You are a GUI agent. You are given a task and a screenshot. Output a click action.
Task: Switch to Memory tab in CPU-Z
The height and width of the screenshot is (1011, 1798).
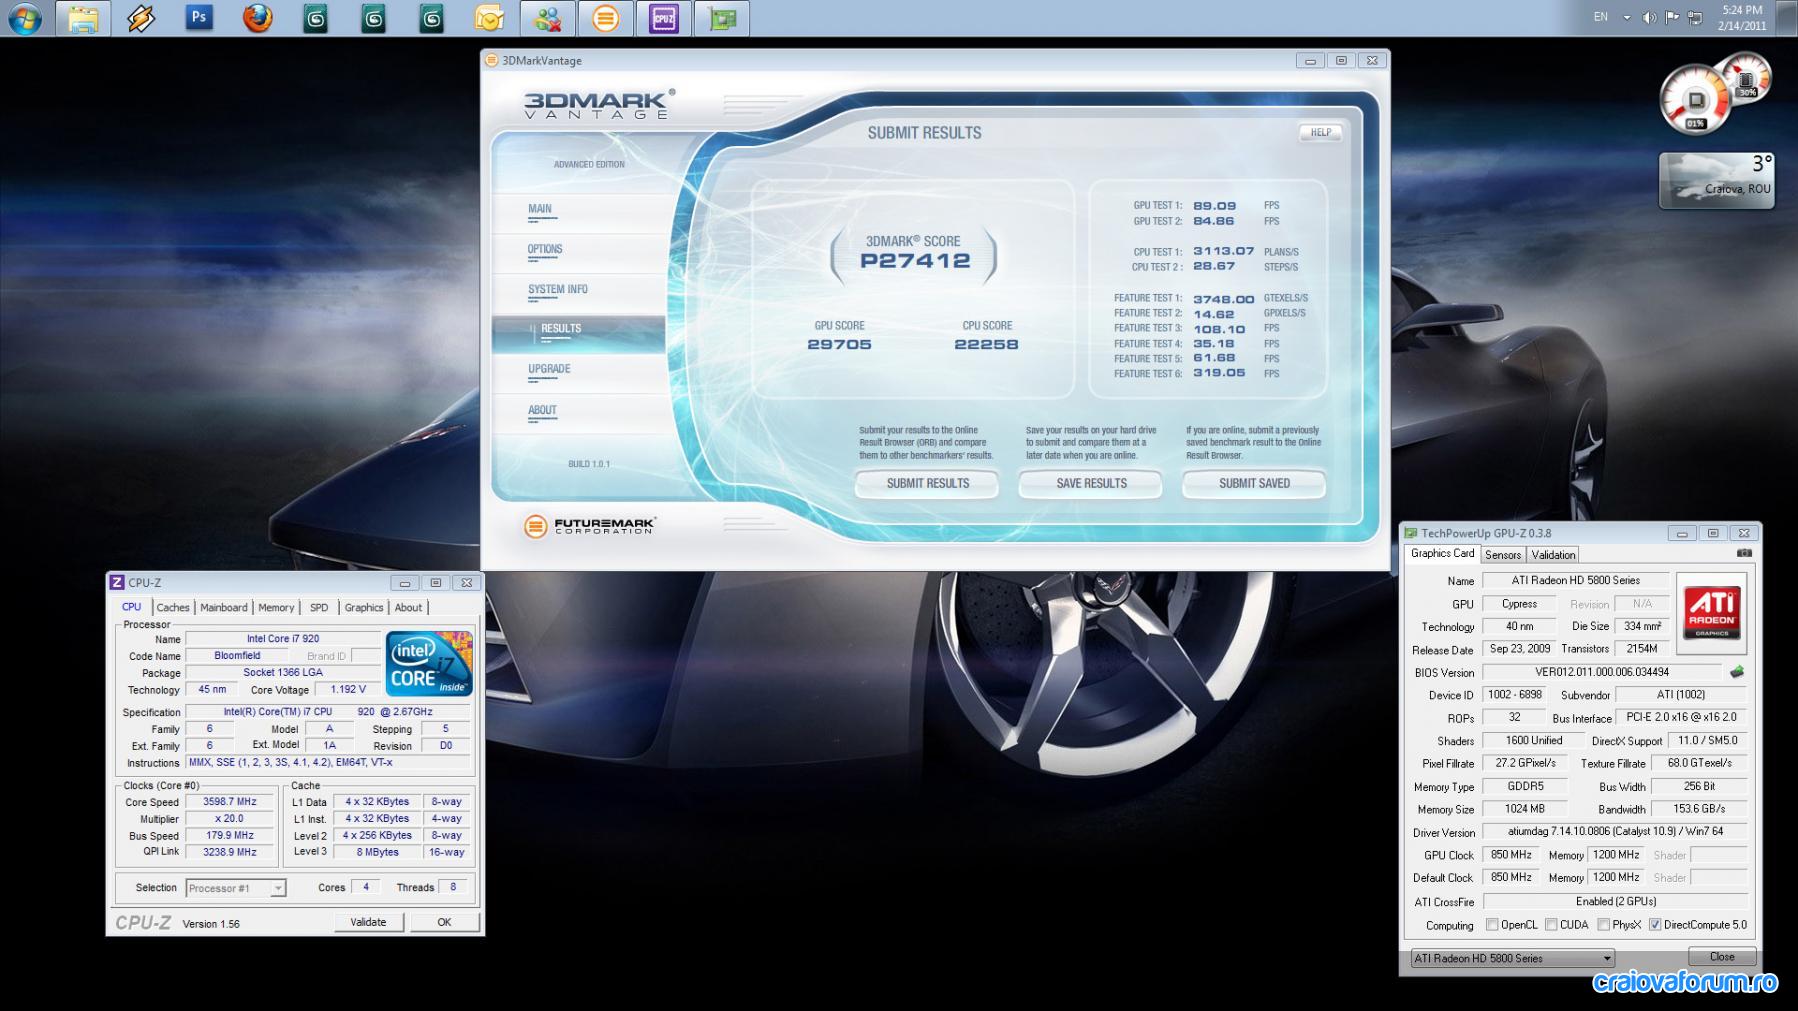[276, 607]
